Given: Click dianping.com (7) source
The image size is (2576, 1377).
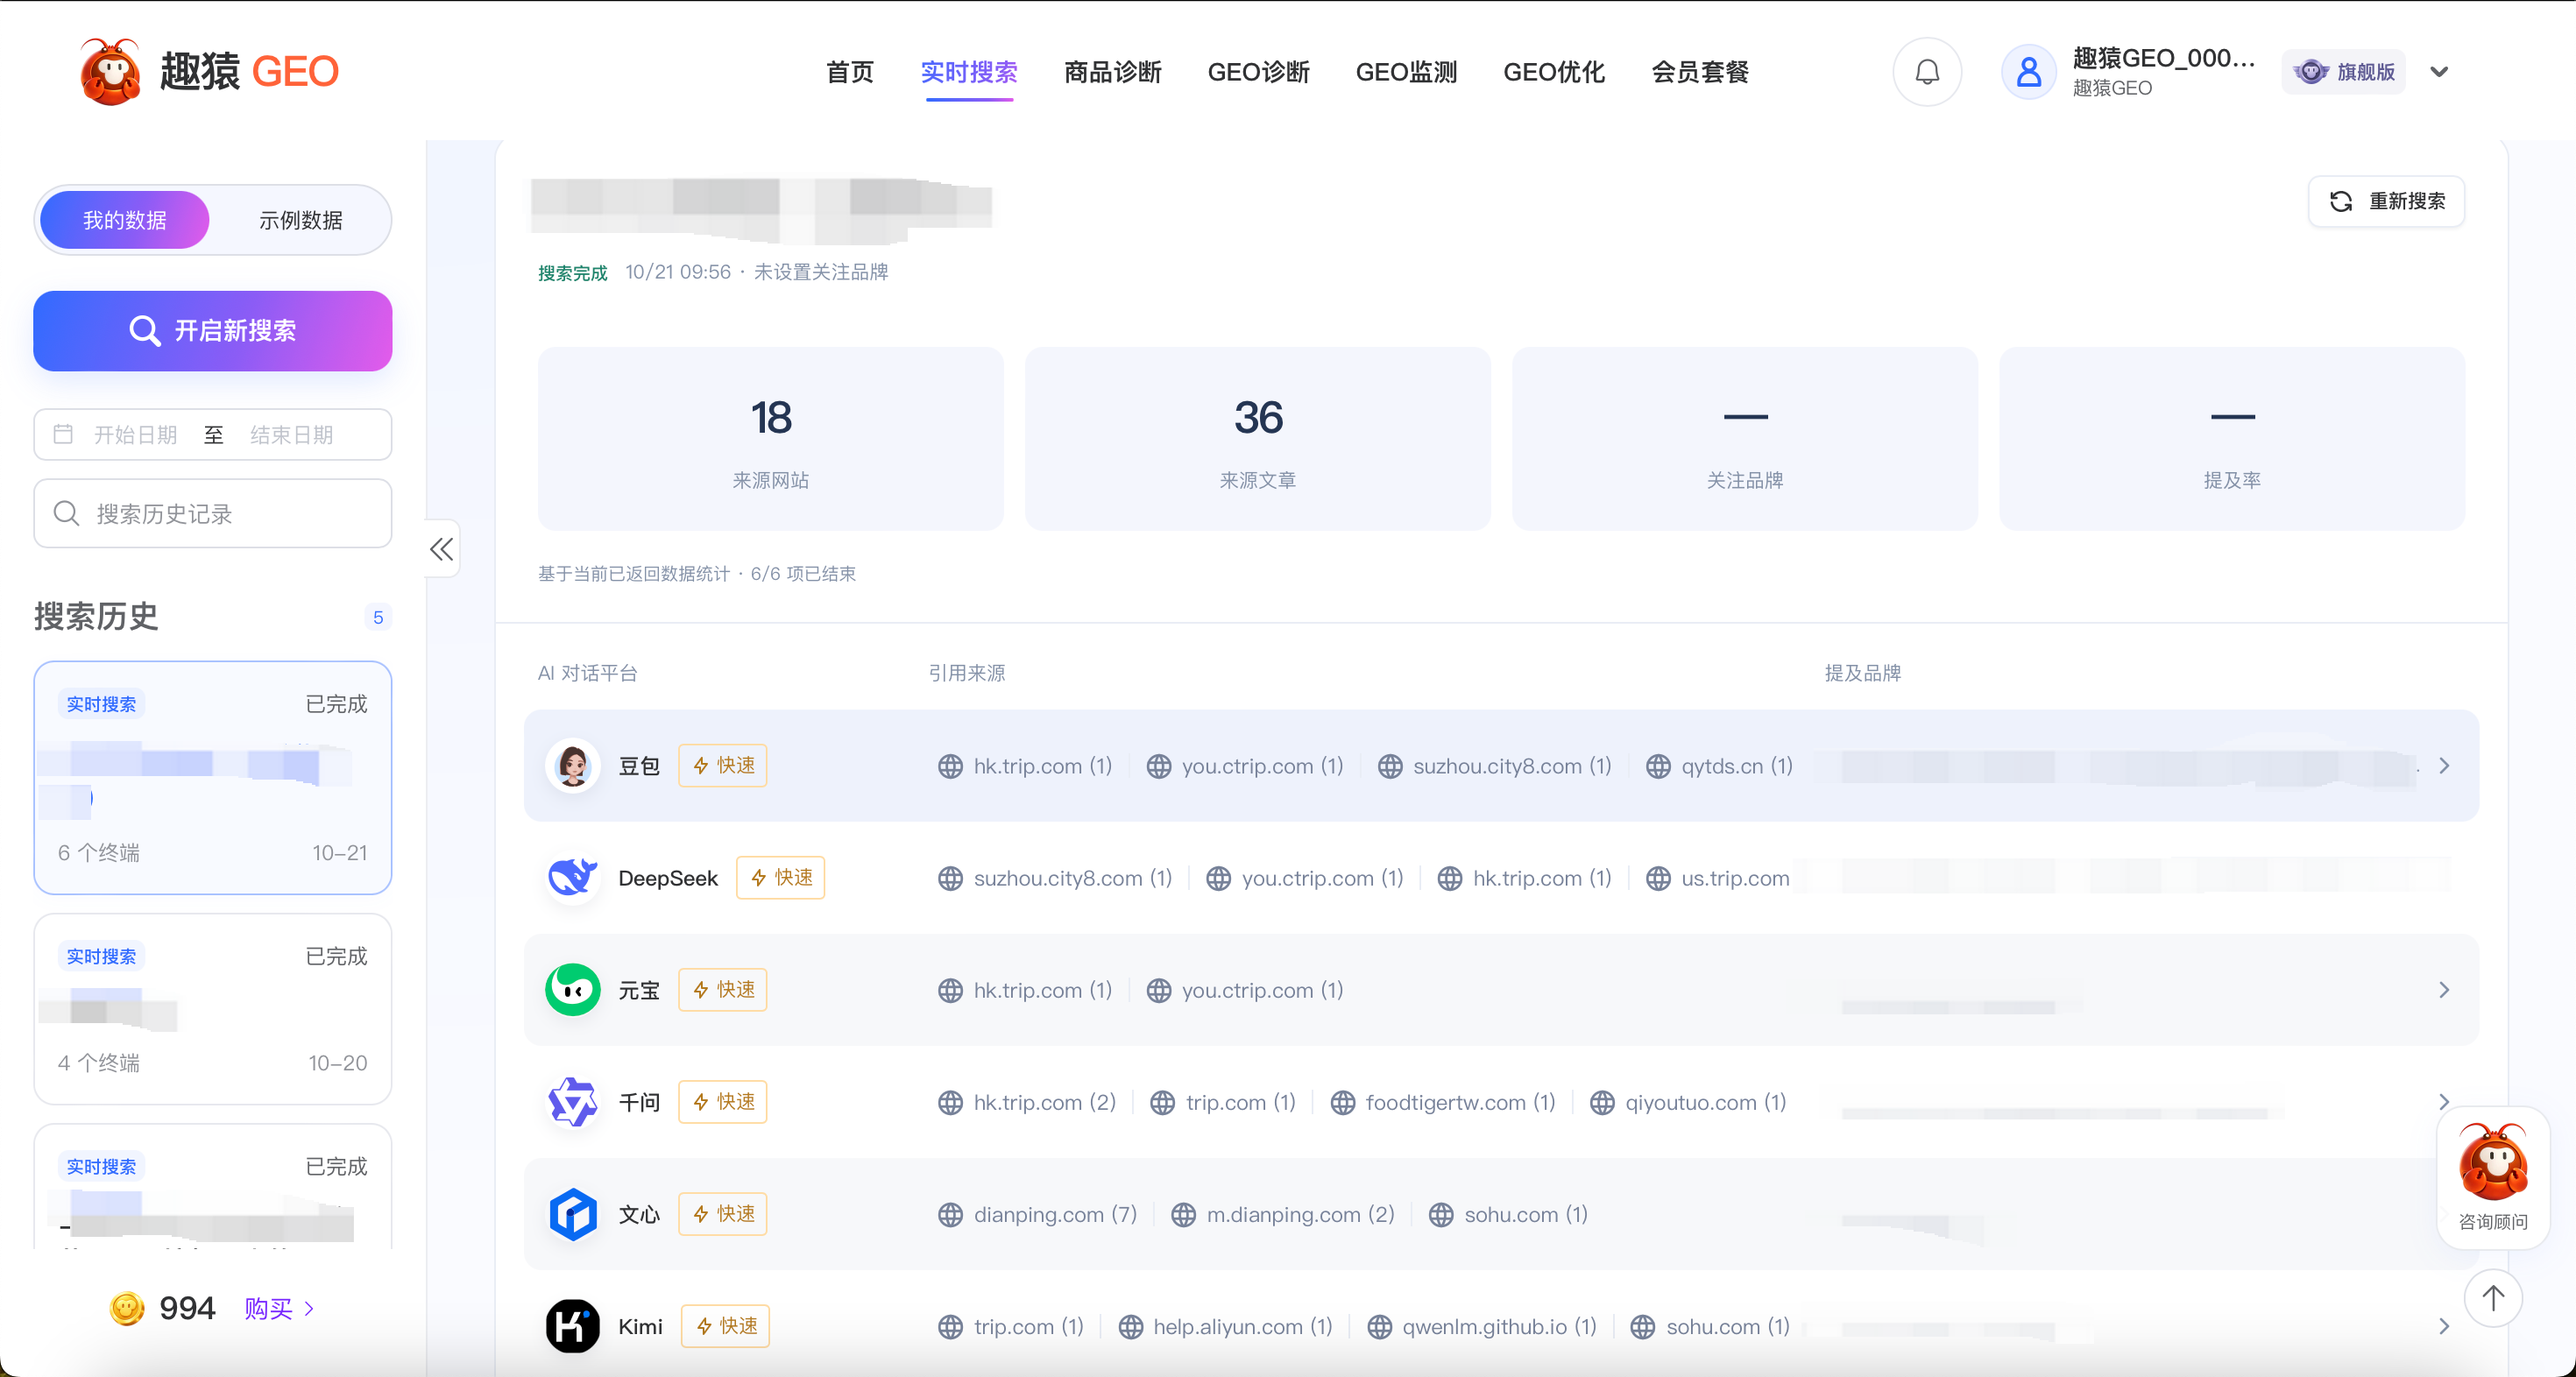Looking at the screenshot, I should (x=1038, y=1214).
